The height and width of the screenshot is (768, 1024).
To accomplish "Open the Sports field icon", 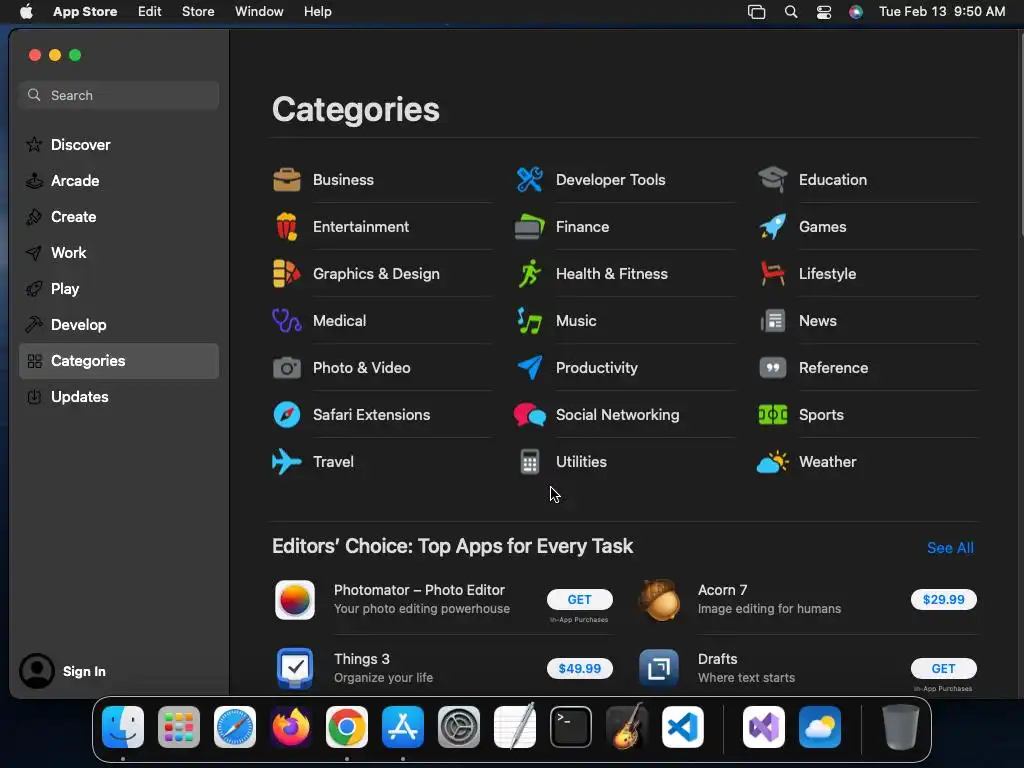I will pyautogui.click(x=773, y=415).
